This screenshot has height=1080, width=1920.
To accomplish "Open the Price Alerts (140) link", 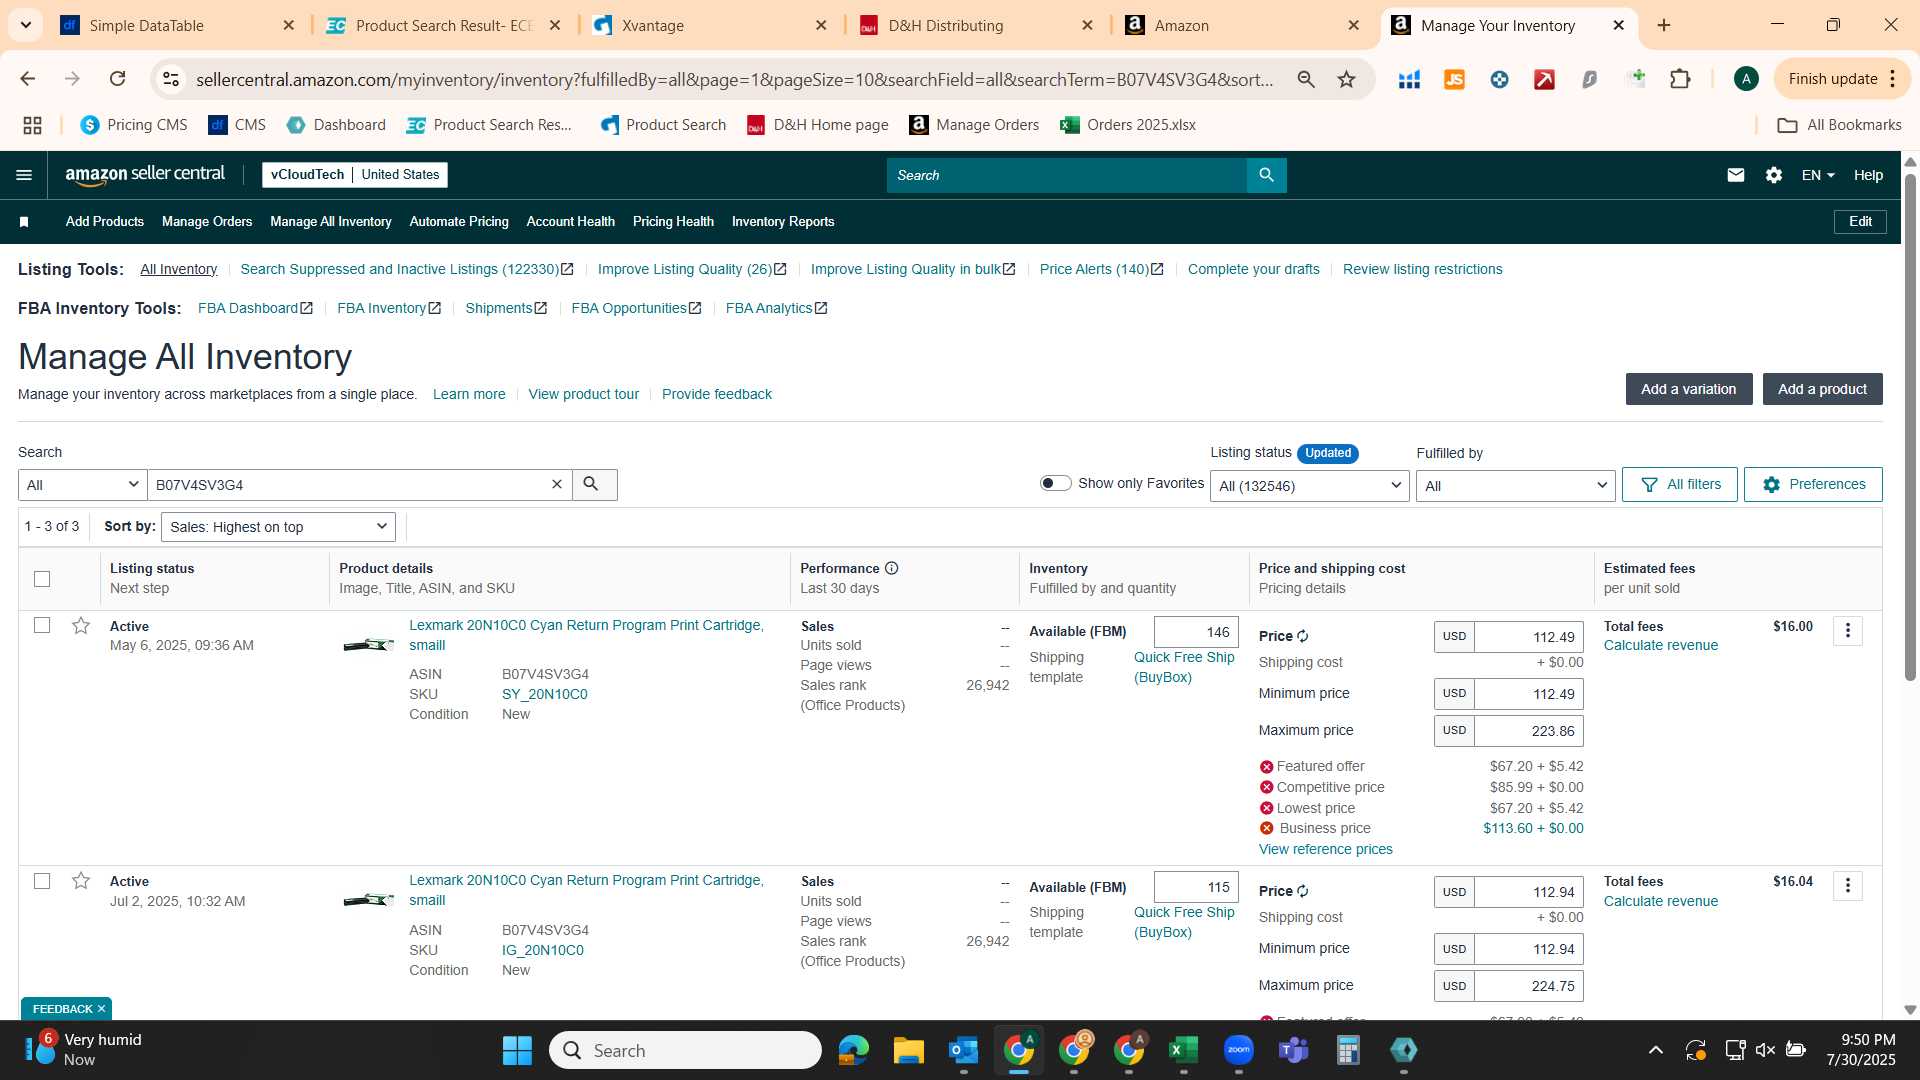I will (x=1101, y=269).
